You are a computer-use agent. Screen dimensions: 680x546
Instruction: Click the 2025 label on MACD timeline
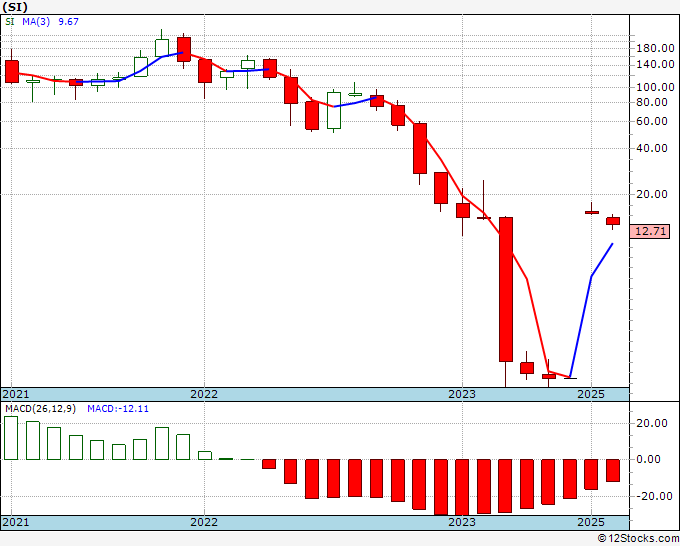tap(591, 522)
